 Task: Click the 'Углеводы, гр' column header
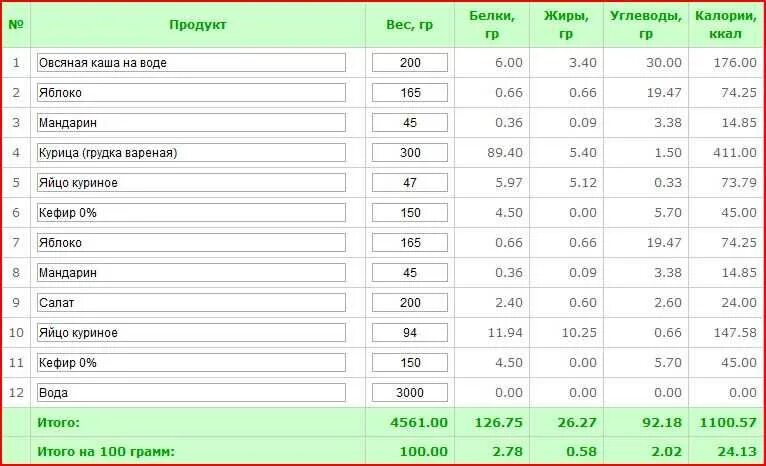click(x=645, y=25)
